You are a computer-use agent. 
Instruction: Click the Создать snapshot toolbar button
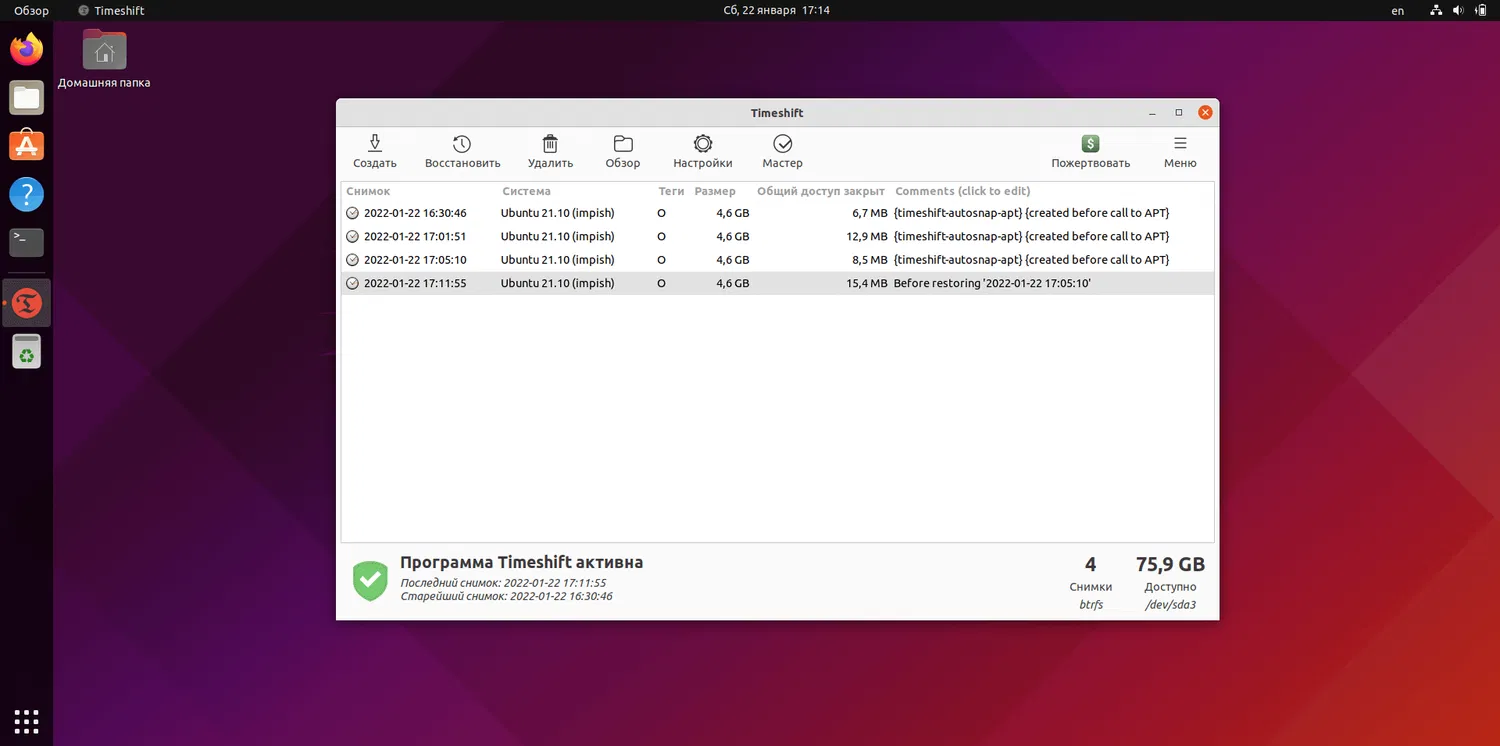pyautogui.click(x=375, y=152)
